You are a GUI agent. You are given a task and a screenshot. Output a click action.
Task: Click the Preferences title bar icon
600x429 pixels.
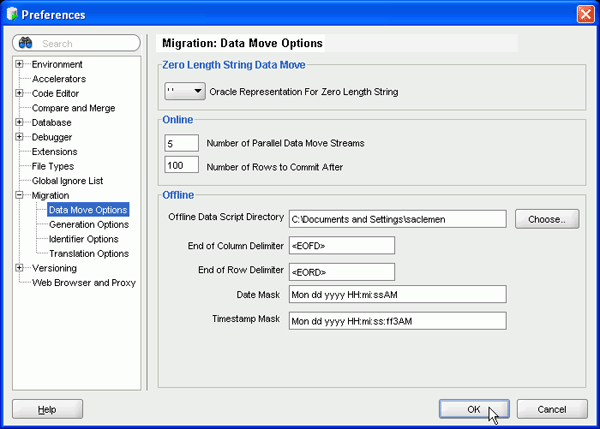(x=12, y=14)
